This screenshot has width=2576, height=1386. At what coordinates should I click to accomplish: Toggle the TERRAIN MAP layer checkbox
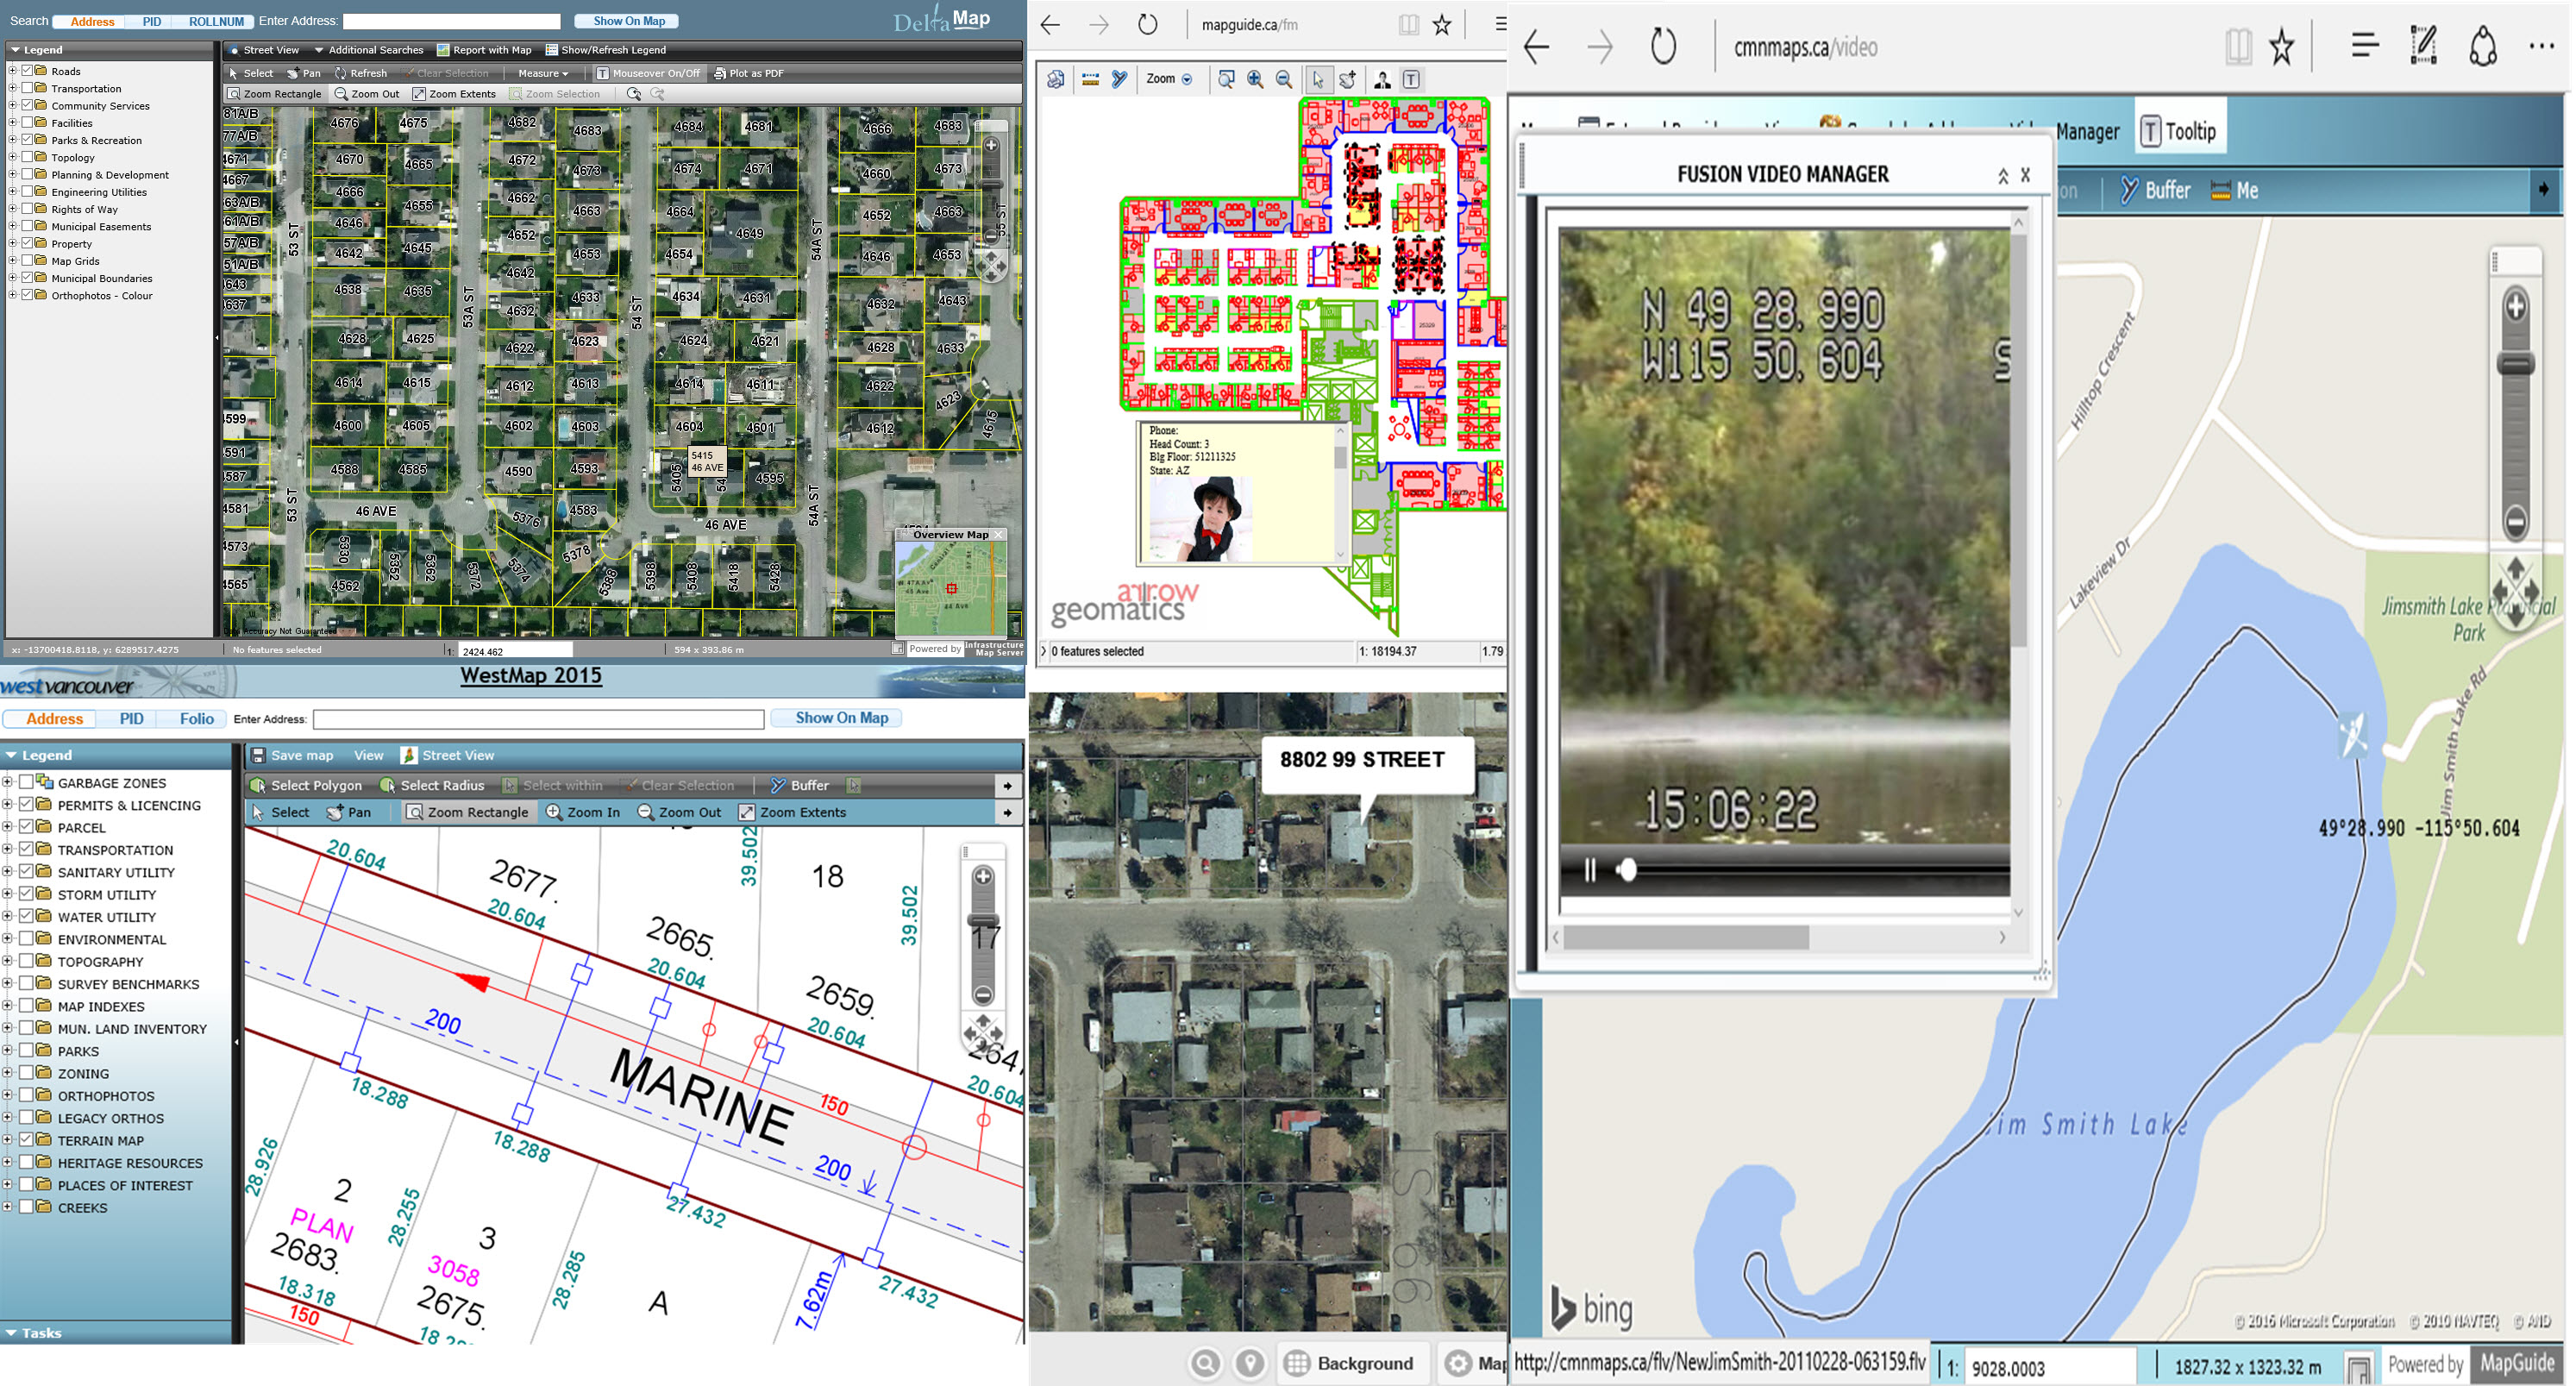point(26,1140)
